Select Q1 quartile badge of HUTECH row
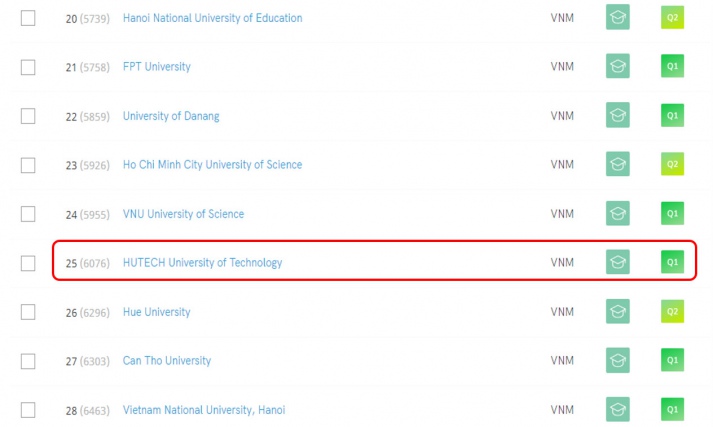713x427 pixels. pyautogui.click(x=672, y=262)
